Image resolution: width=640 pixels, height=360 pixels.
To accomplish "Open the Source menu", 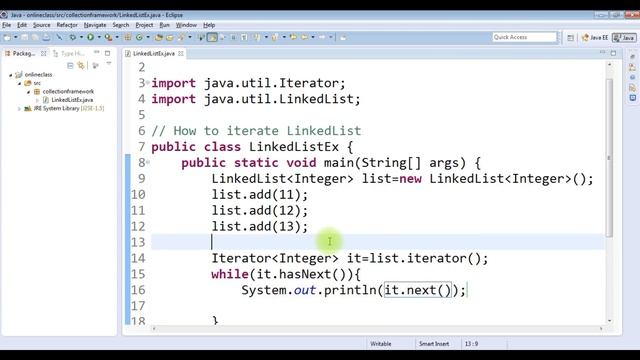I will pos(42,25).
